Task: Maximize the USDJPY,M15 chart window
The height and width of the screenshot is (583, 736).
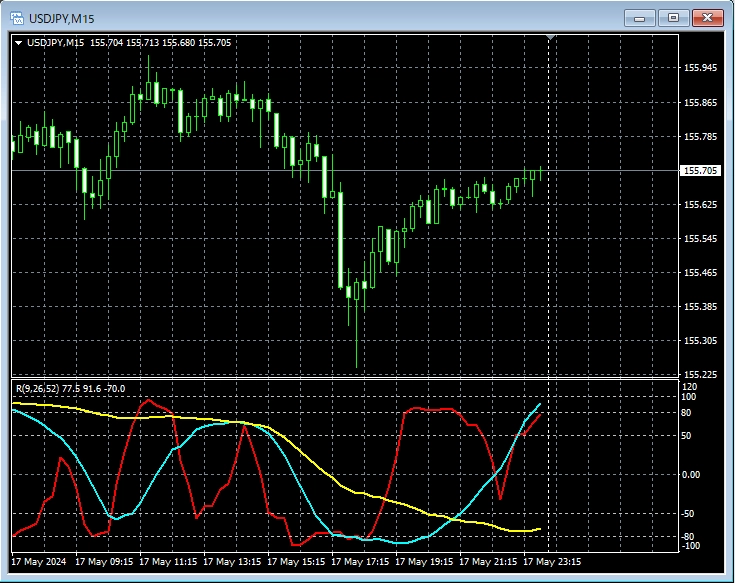Action: click(673, 18)
